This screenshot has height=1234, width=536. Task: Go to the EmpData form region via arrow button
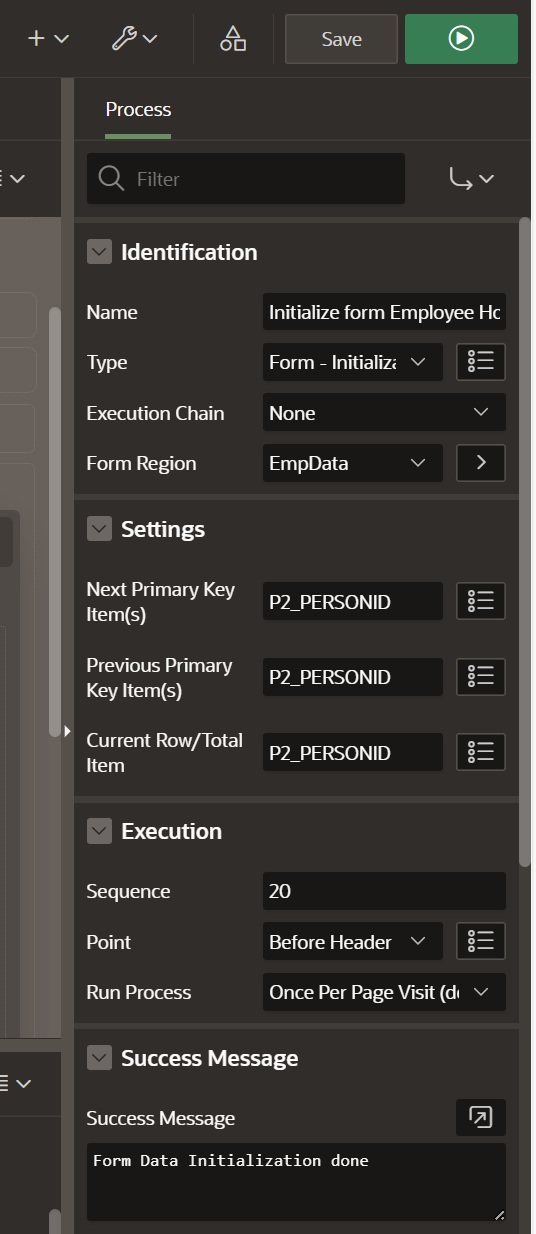(x=481, y=463)
